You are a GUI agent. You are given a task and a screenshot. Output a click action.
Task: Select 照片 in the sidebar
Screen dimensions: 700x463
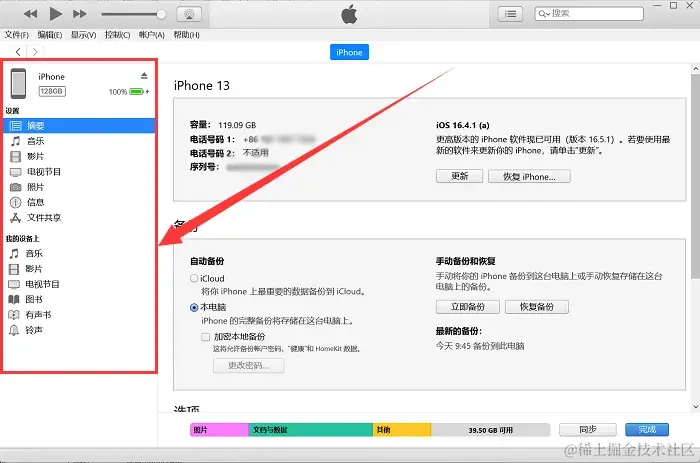tap(79, 187)
